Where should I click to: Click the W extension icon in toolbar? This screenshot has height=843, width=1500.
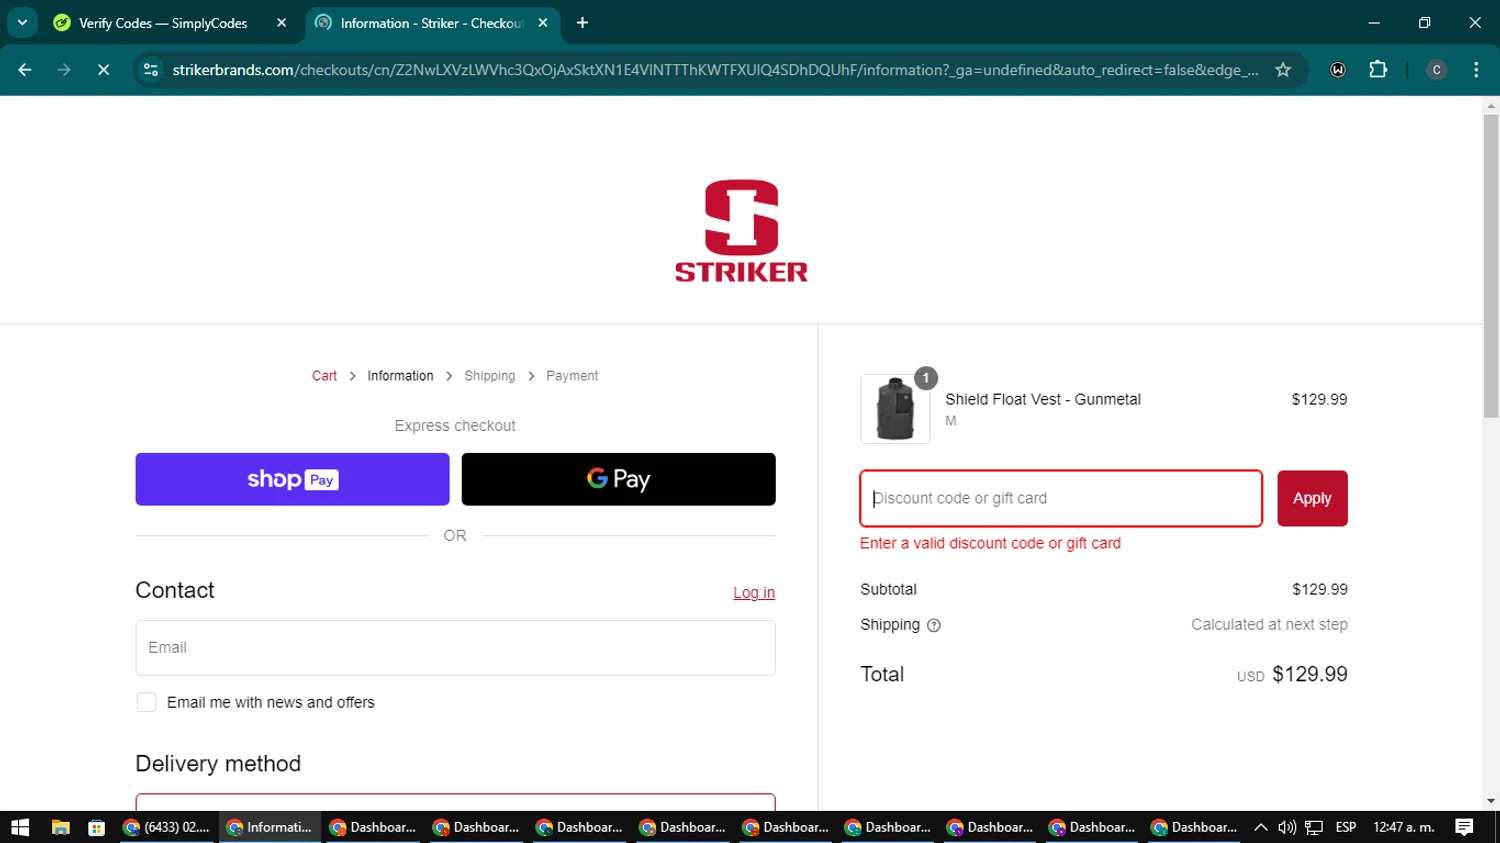(x=1338, y=70)
